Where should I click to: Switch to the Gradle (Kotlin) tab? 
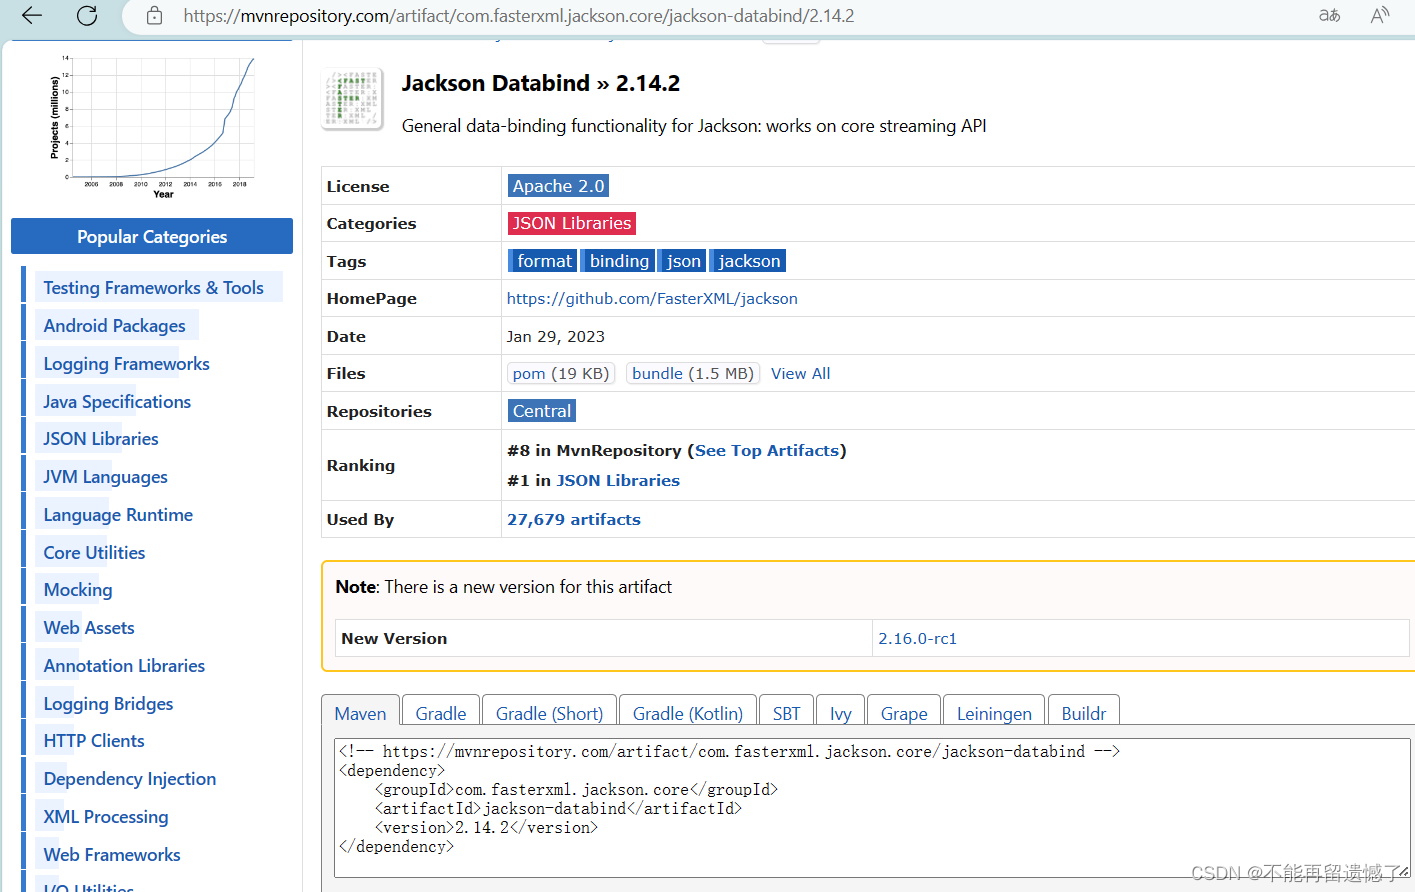pos(688,712)
